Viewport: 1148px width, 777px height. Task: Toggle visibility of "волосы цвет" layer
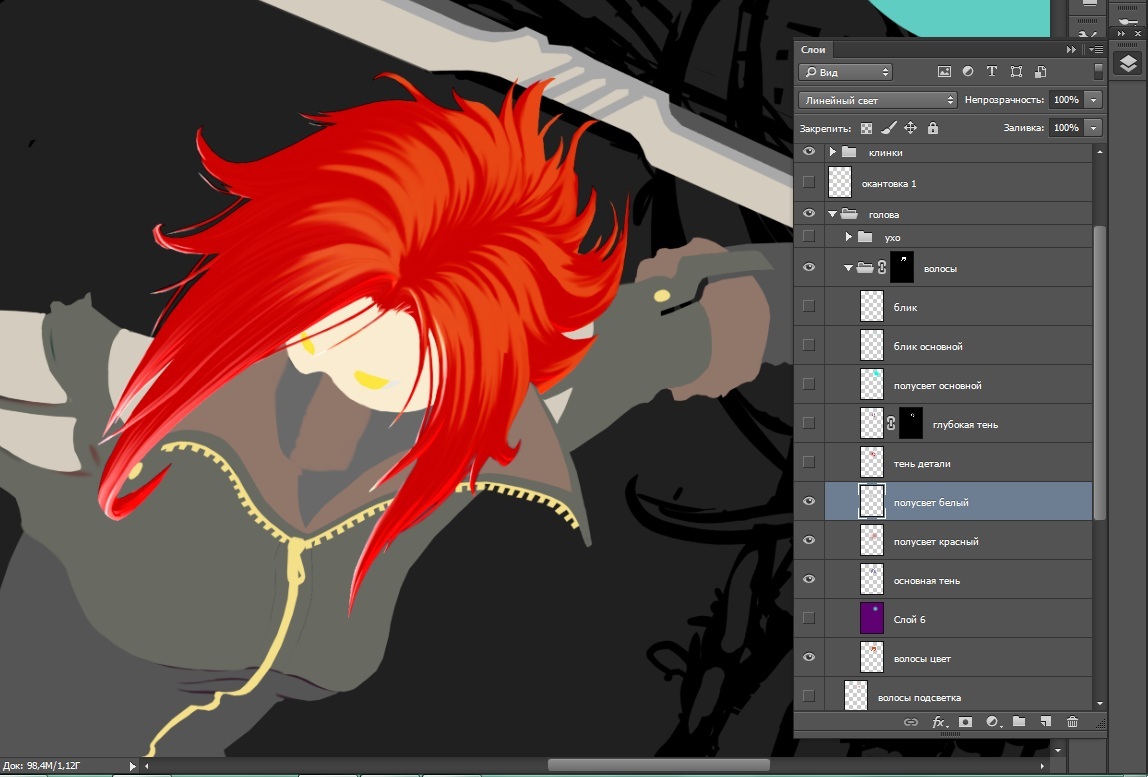pos(809,657)
